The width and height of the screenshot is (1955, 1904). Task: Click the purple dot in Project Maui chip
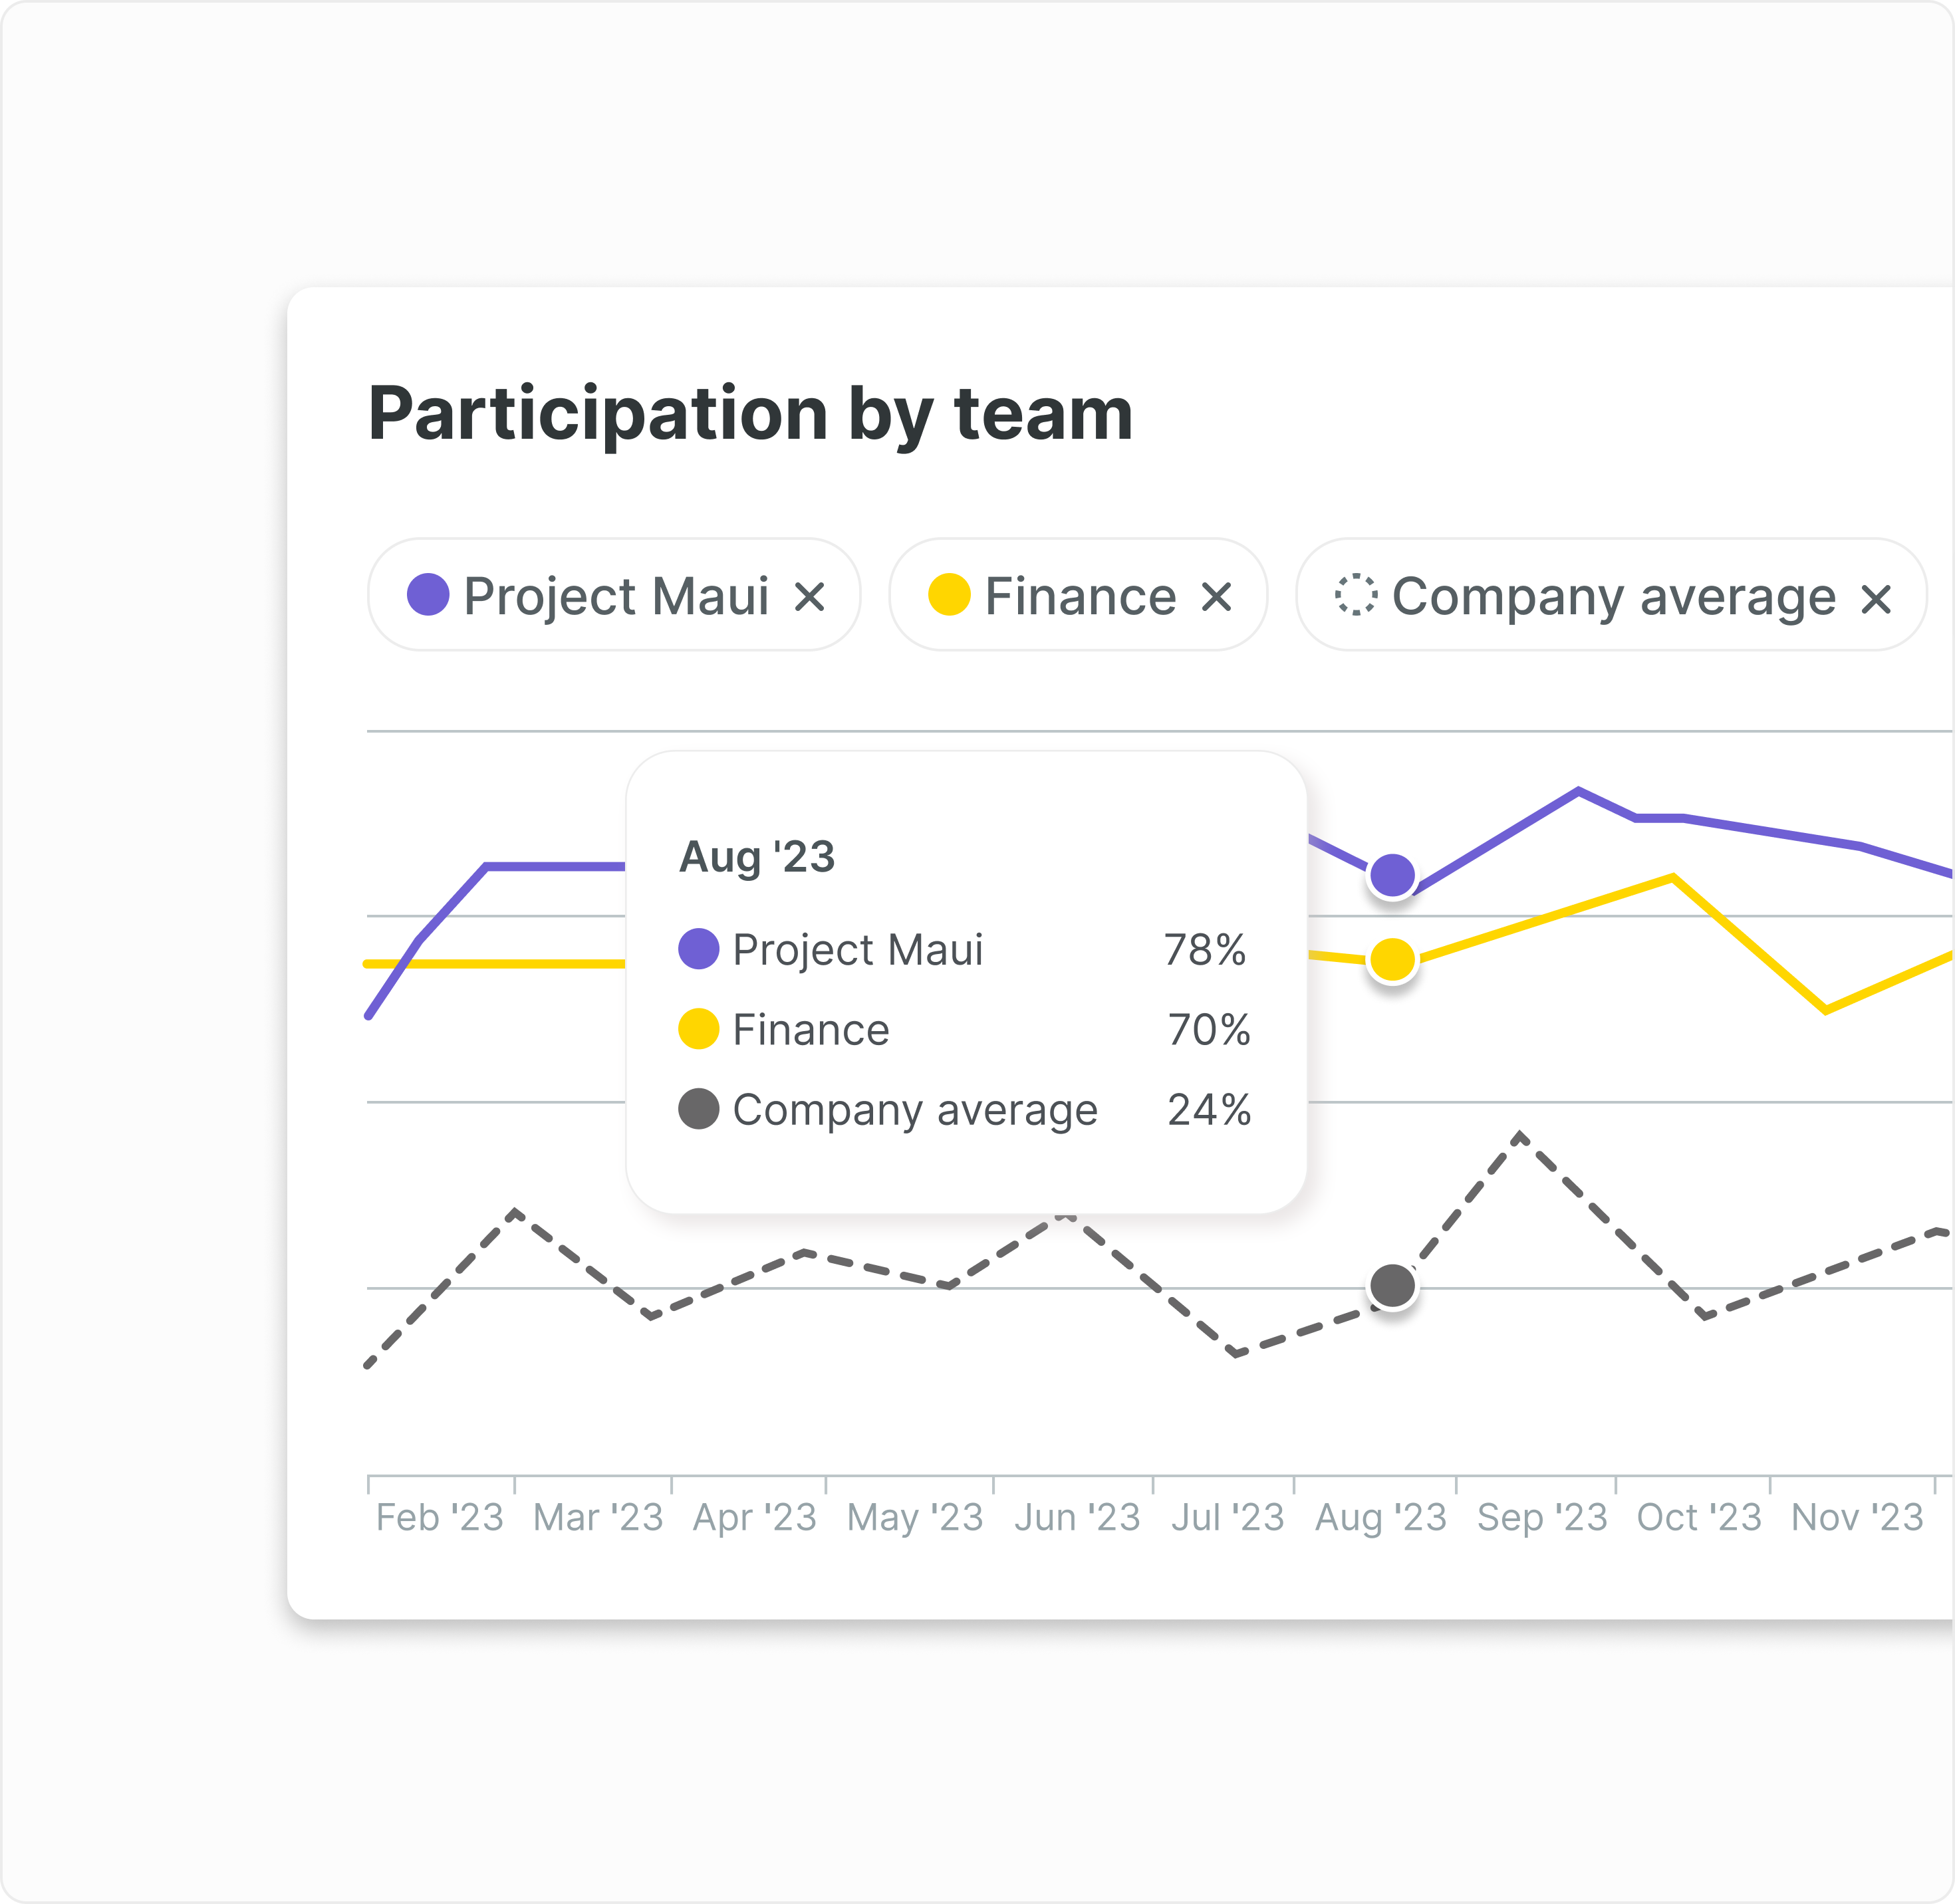point(428,595)
